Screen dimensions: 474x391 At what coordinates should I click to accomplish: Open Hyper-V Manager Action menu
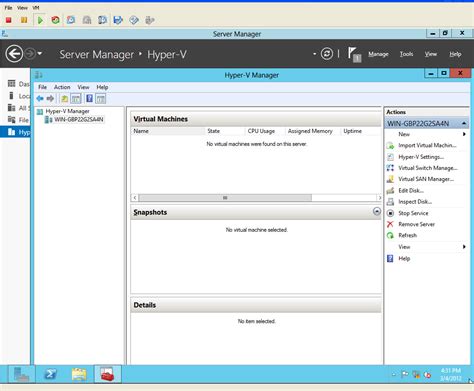click(62, 87)
